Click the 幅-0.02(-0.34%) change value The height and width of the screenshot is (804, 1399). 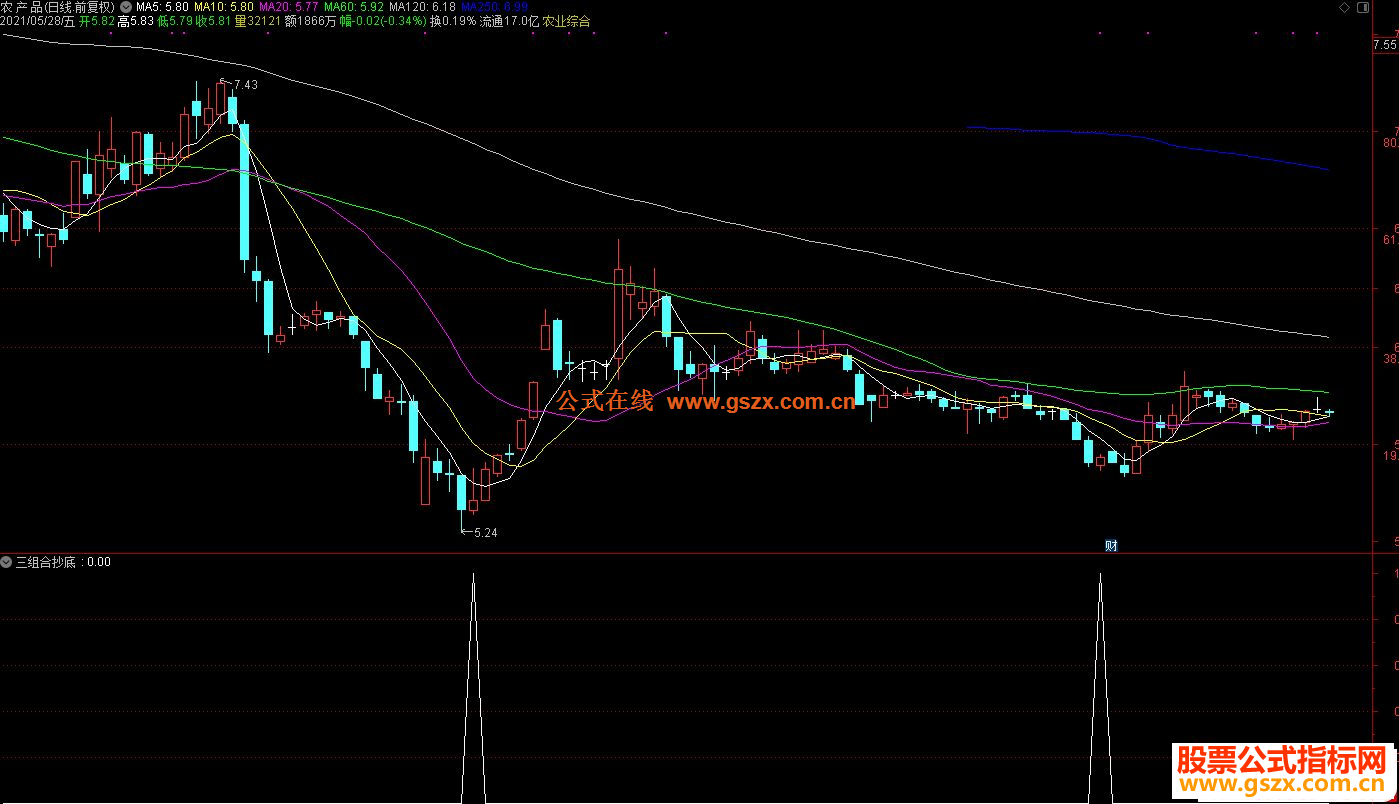pos(383,20)
